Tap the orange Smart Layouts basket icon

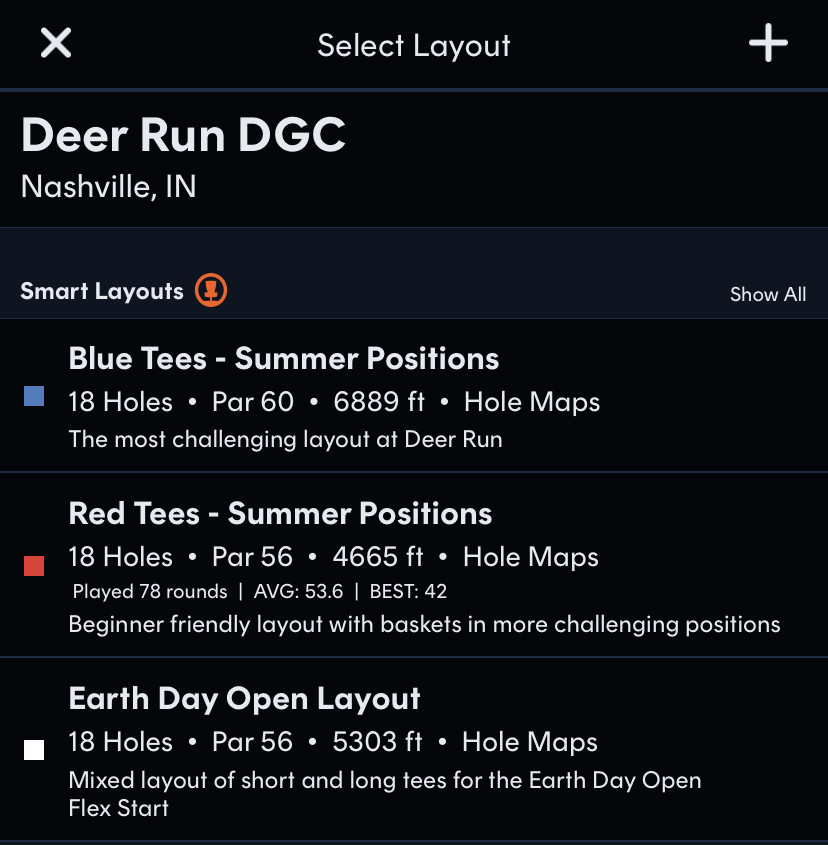211,291
